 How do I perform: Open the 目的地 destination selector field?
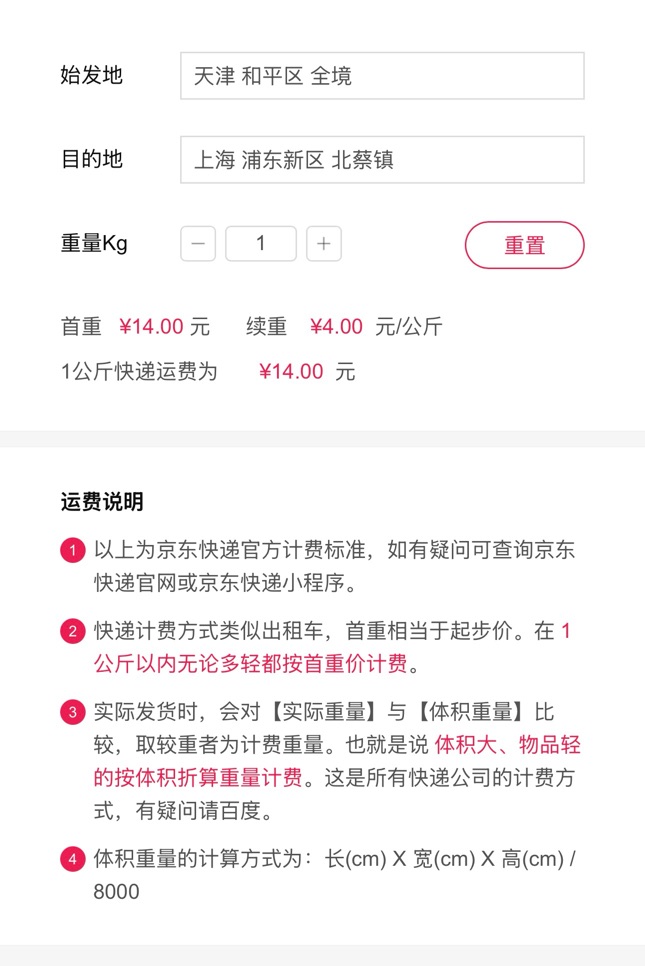[x=382, y=160]
